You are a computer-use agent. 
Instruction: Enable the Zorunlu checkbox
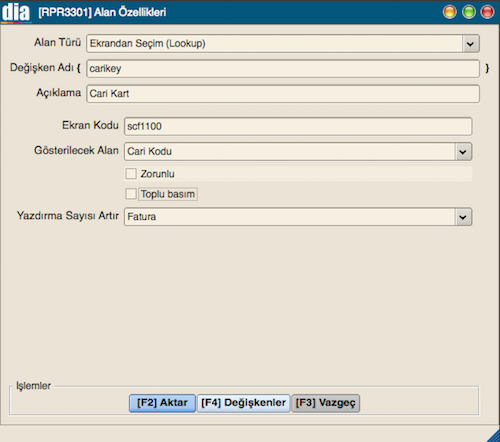point(131,174)
